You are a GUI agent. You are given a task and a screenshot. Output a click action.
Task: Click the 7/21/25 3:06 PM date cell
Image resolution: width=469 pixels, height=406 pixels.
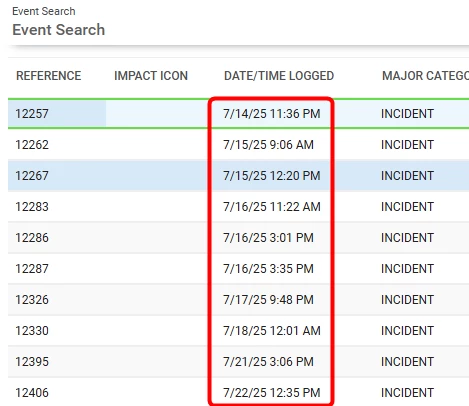tap(268, 362)
